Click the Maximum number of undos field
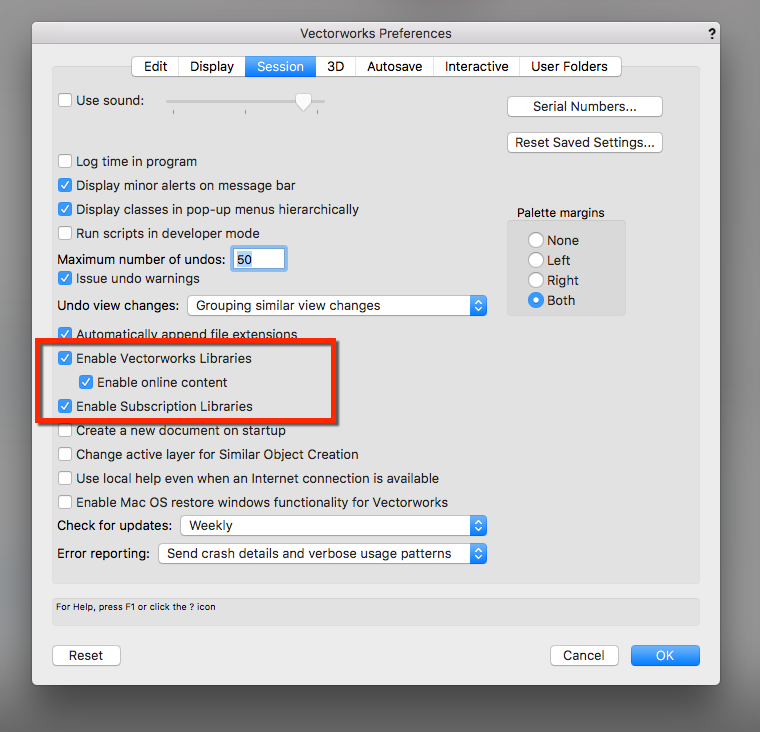 [x=259, y=259]
